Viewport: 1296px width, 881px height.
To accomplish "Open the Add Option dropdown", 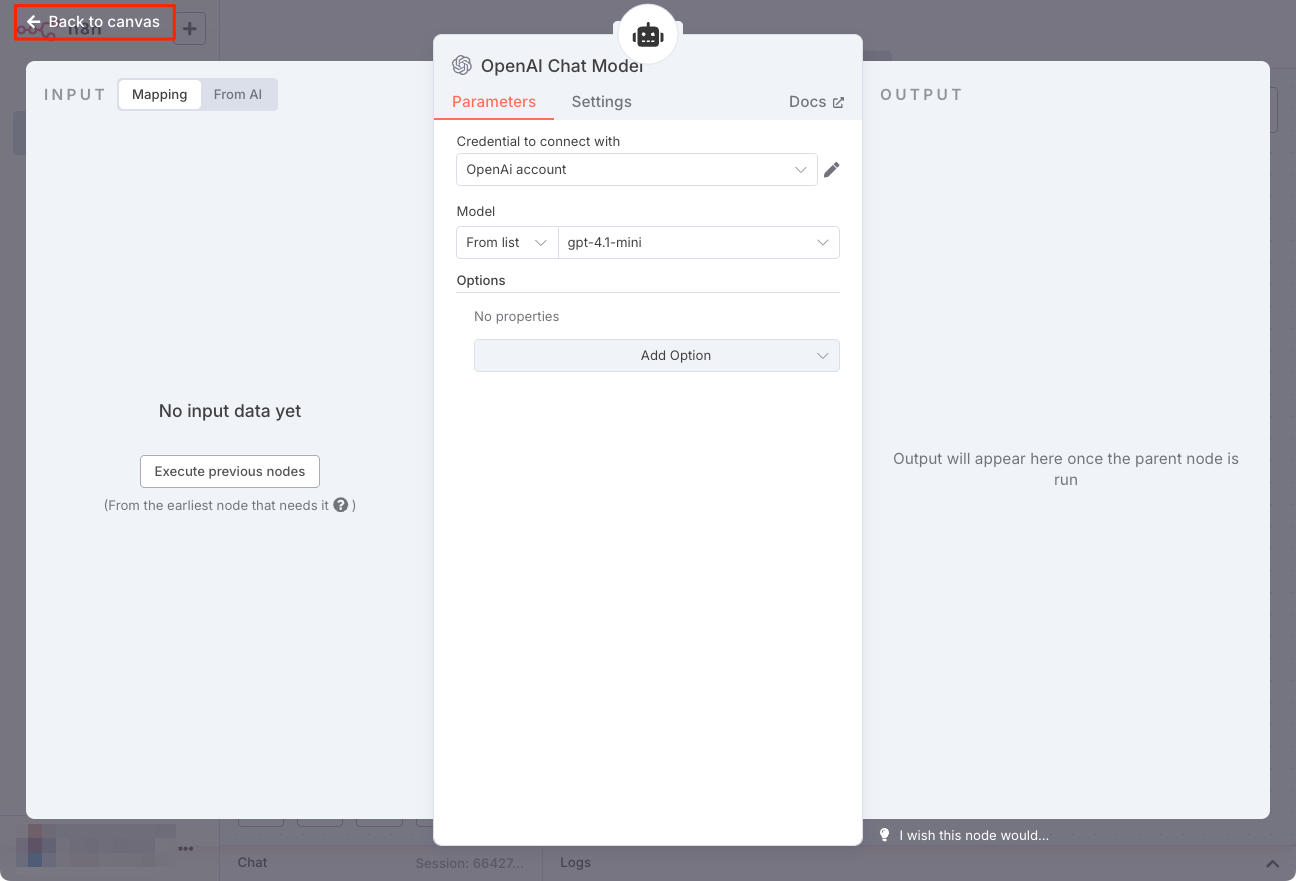I will tap(657, 356).
